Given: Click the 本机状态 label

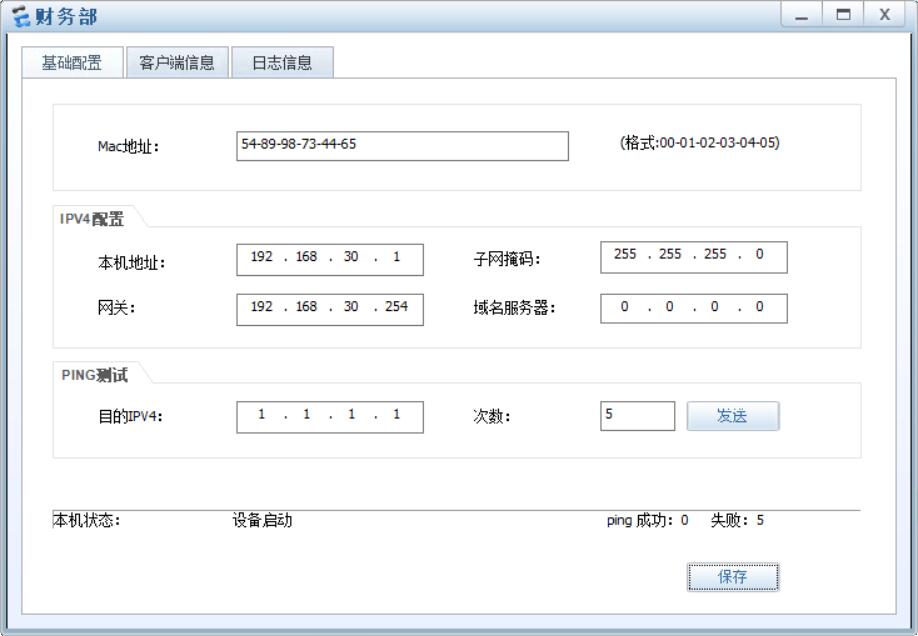Looking at the screenshot, I should pos(87,520).
